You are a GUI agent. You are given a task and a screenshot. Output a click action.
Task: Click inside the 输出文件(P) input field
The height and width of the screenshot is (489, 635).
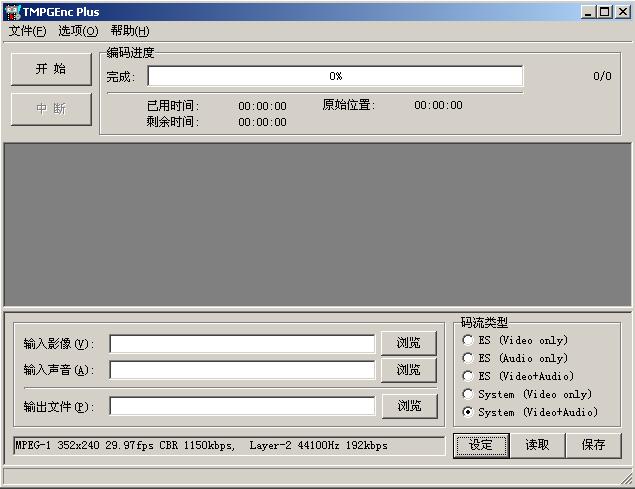(x=242, y=406)
